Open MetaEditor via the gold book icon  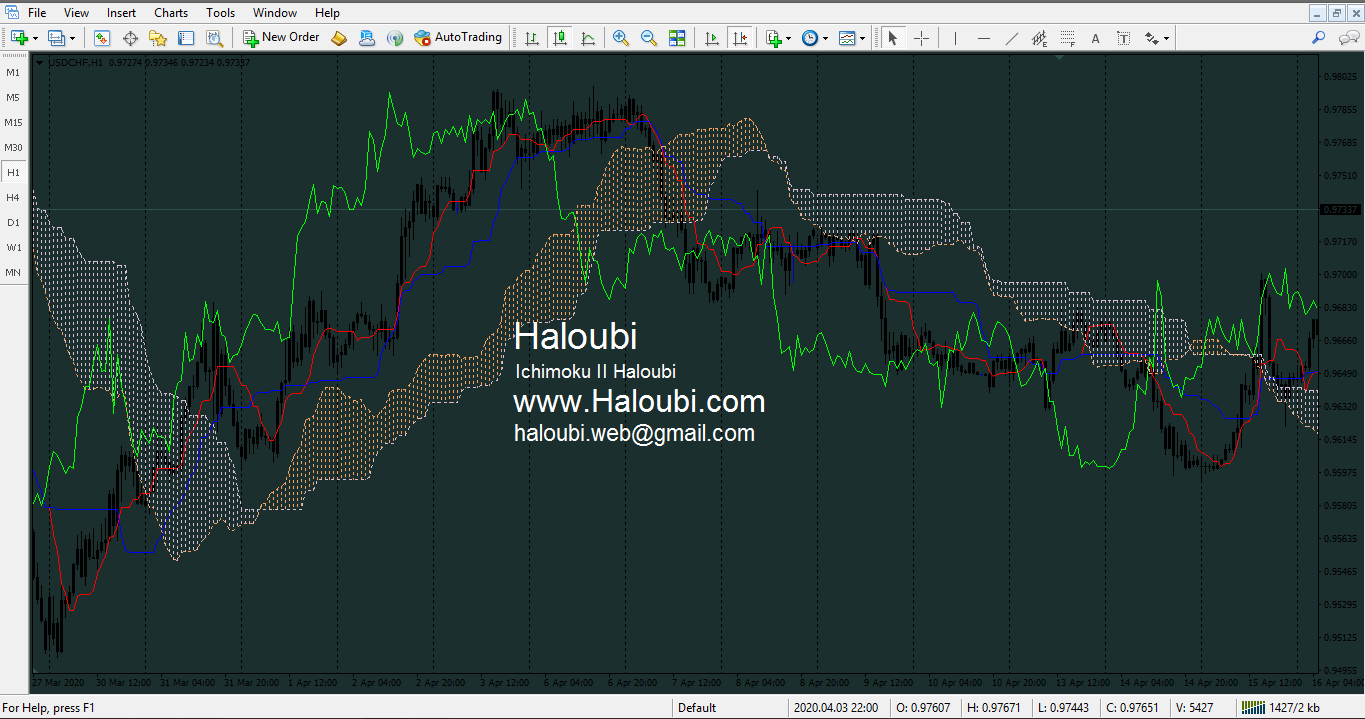(x=339, y=38)
